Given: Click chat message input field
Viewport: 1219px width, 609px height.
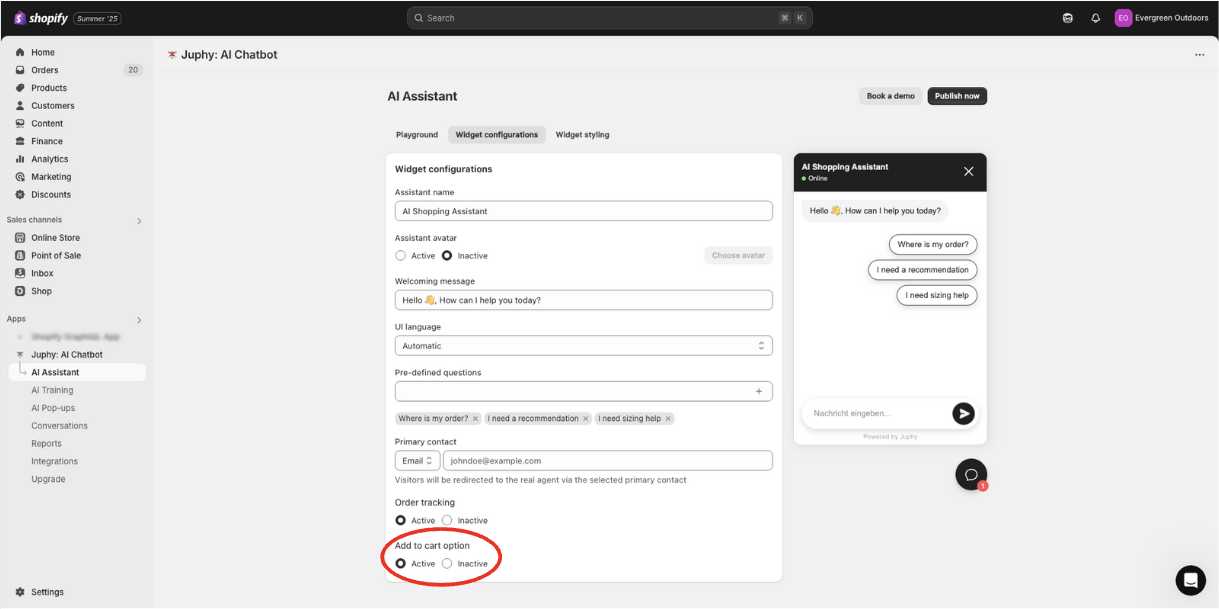Looking at the screenshot, I should pyautogui.click(x=875, y=413).
